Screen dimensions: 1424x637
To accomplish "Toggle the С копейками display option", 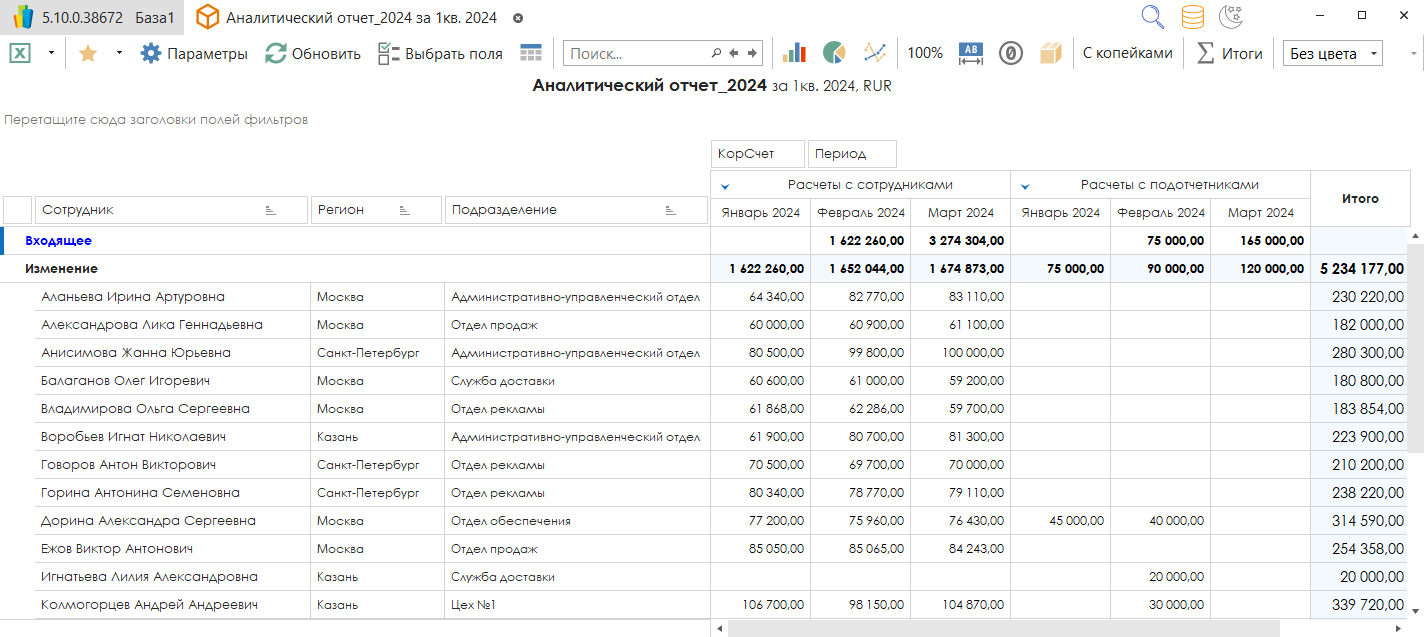I will coord(1127,53).
